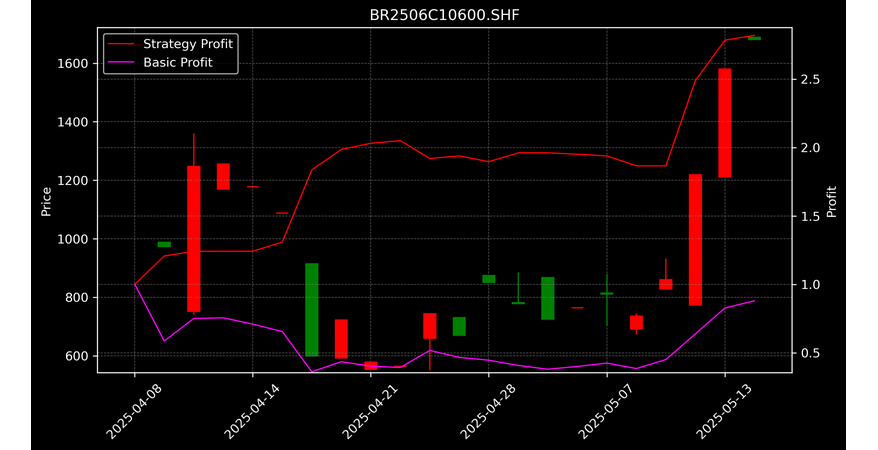
Task: Click the 1.5 profit tick label
Action: click(810, 216)
